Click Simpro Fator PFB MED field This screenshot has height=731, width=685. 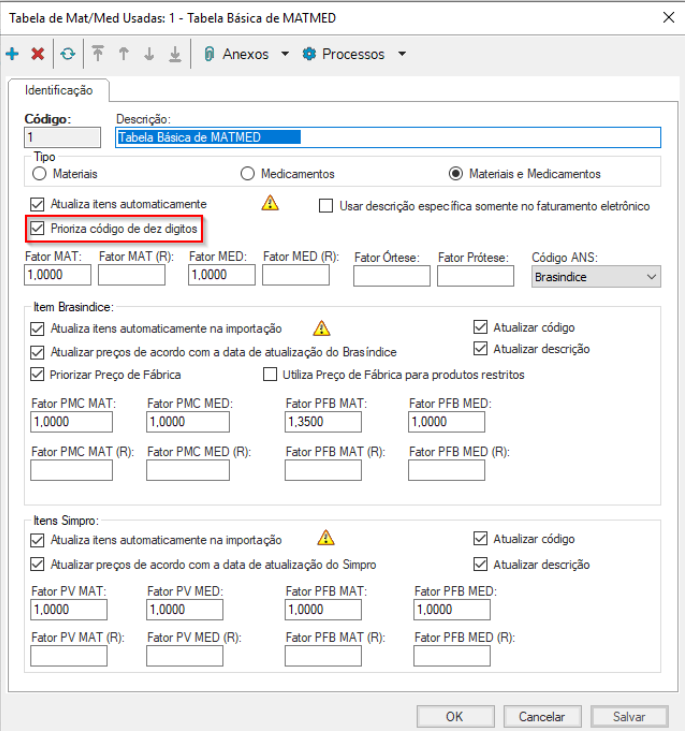pos(452,609)
